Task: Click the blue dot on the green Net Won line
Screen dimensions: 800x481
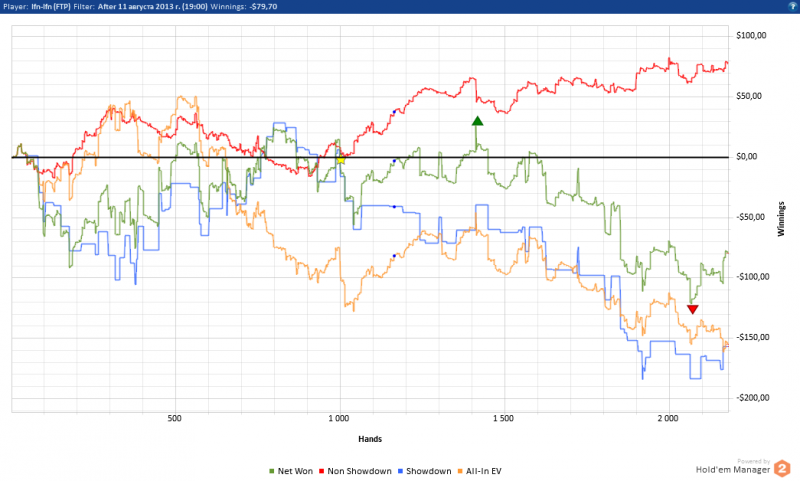Action: (394, 160)
